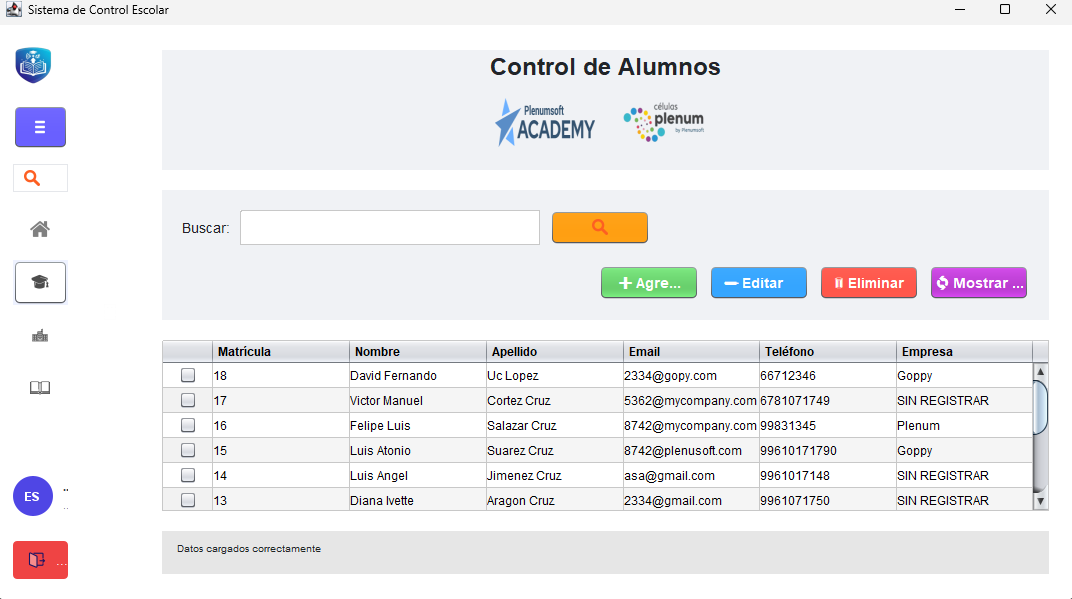1072x599 pixels.
Task: Select the school building icon in the sidebar
Action: pyautogui.click(x=39, y=335)
